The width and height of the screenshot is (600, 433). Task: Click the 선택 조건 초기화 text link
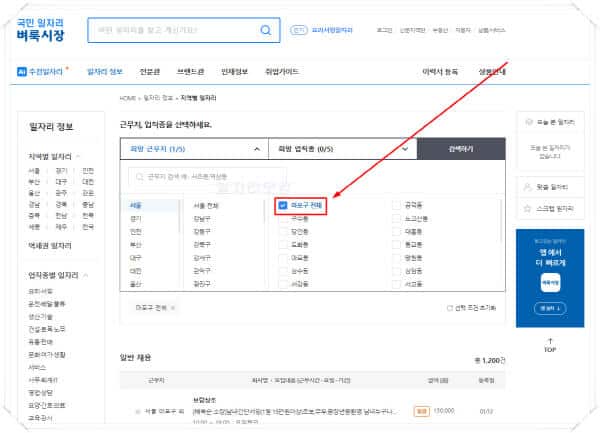point(475,308)
